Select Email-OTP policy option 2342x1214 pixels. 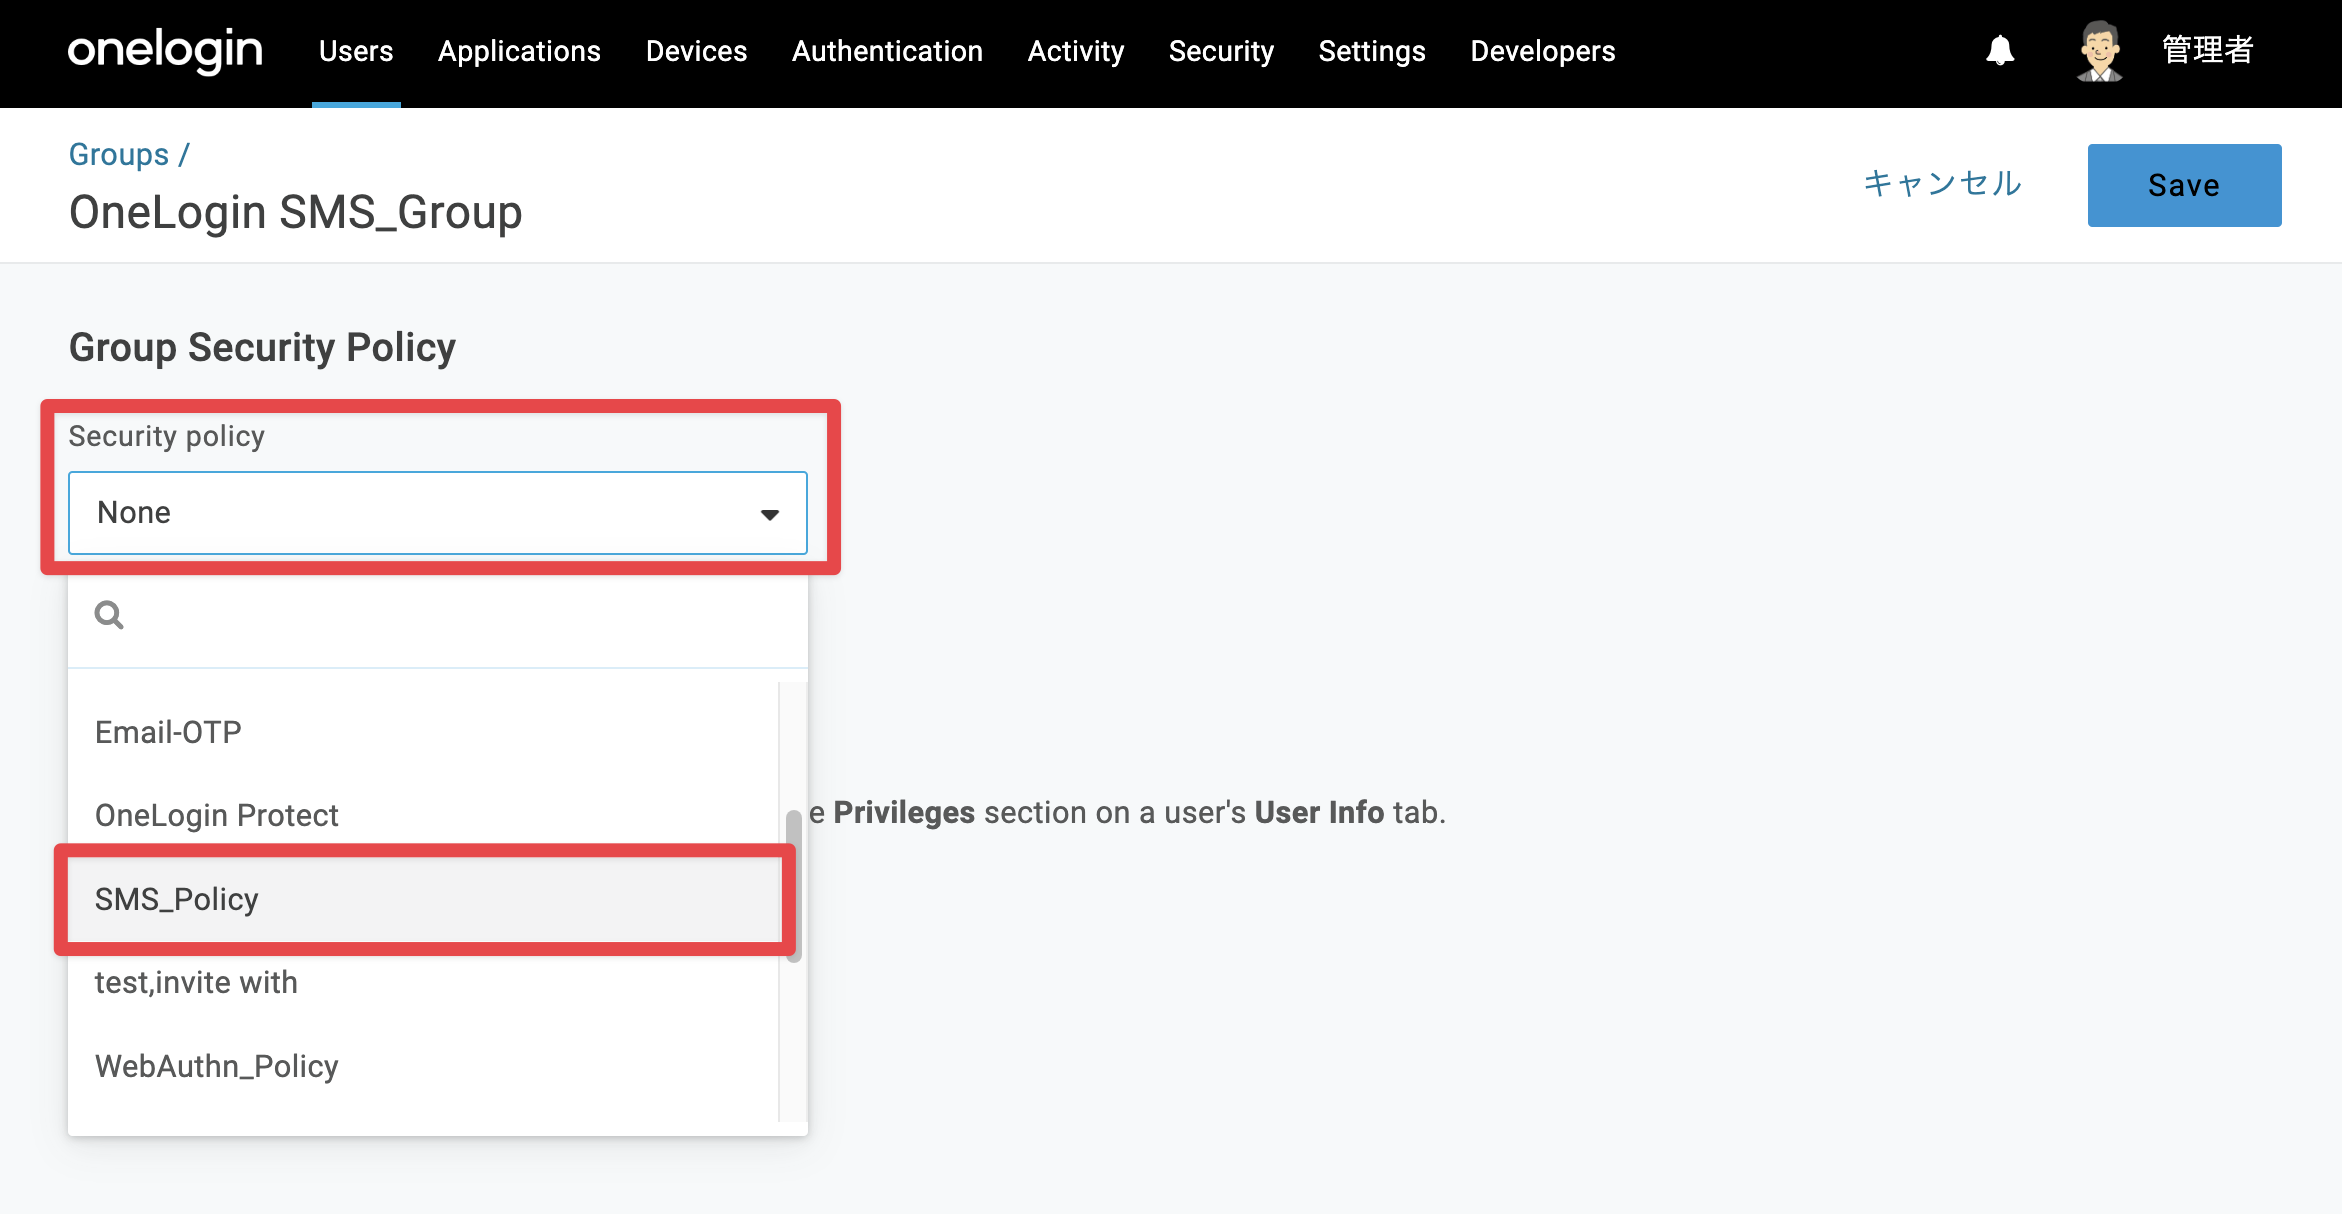(424, 732)
